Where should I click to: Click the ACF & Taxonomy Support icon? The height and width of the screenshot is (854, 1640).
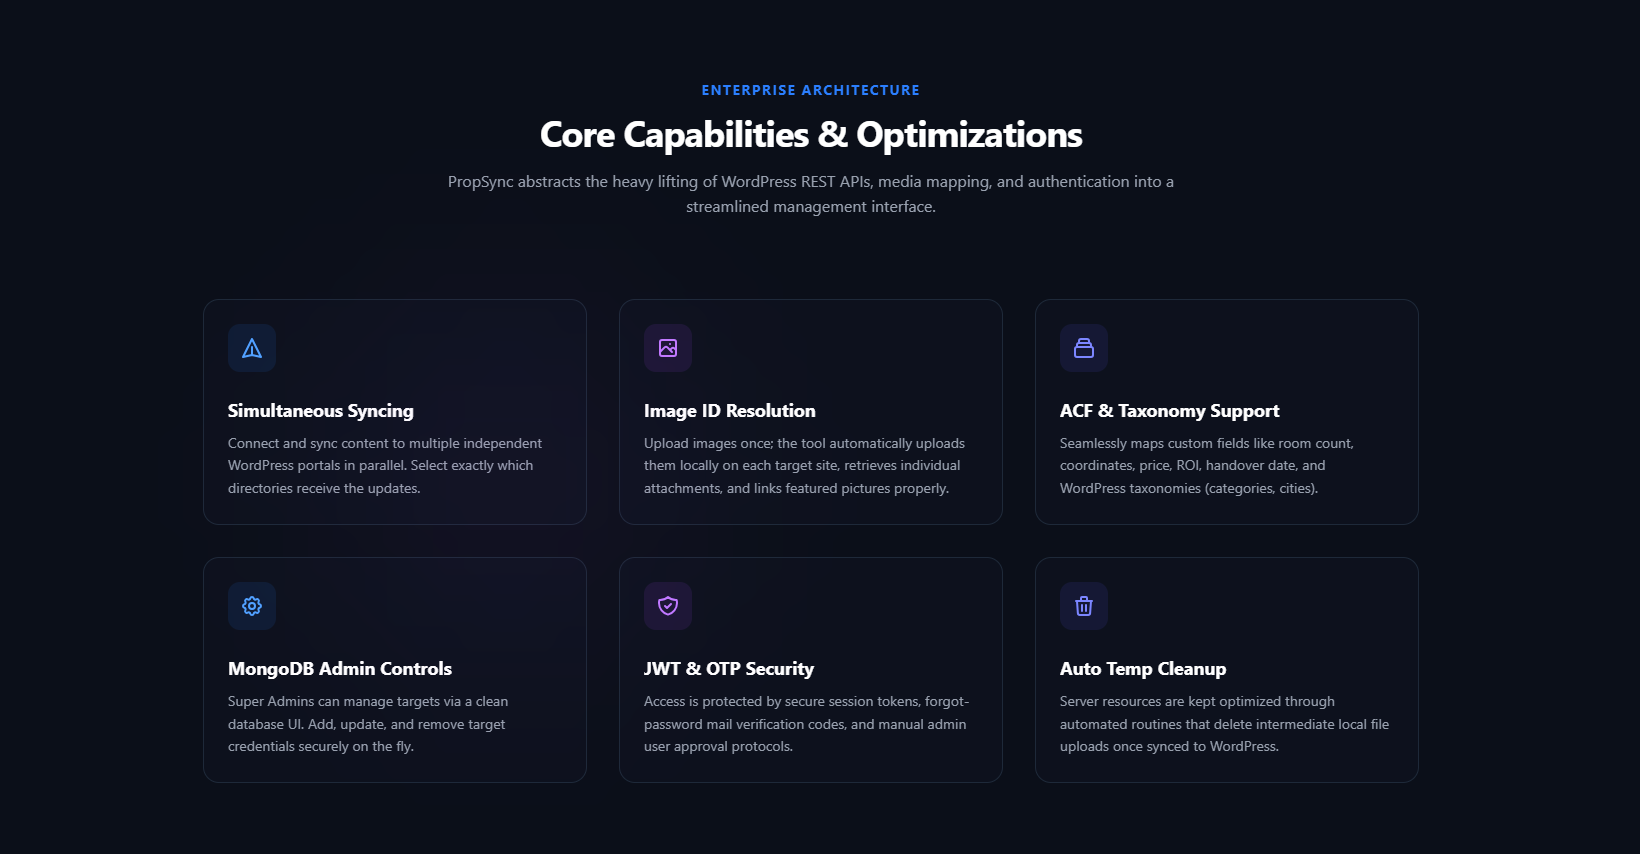pos(1084,348)
